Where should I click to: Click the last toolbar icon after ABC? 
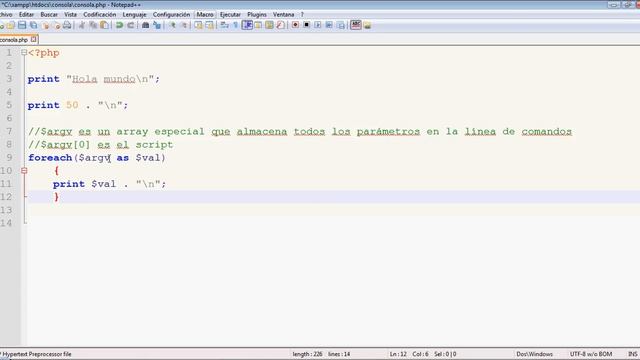coord(367,25)
